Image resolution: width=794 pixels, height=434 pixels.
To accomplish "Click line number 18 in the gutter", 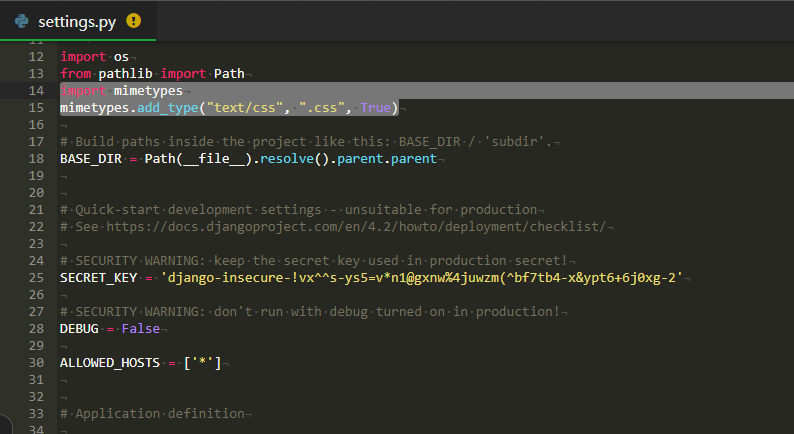I will 36,159.
